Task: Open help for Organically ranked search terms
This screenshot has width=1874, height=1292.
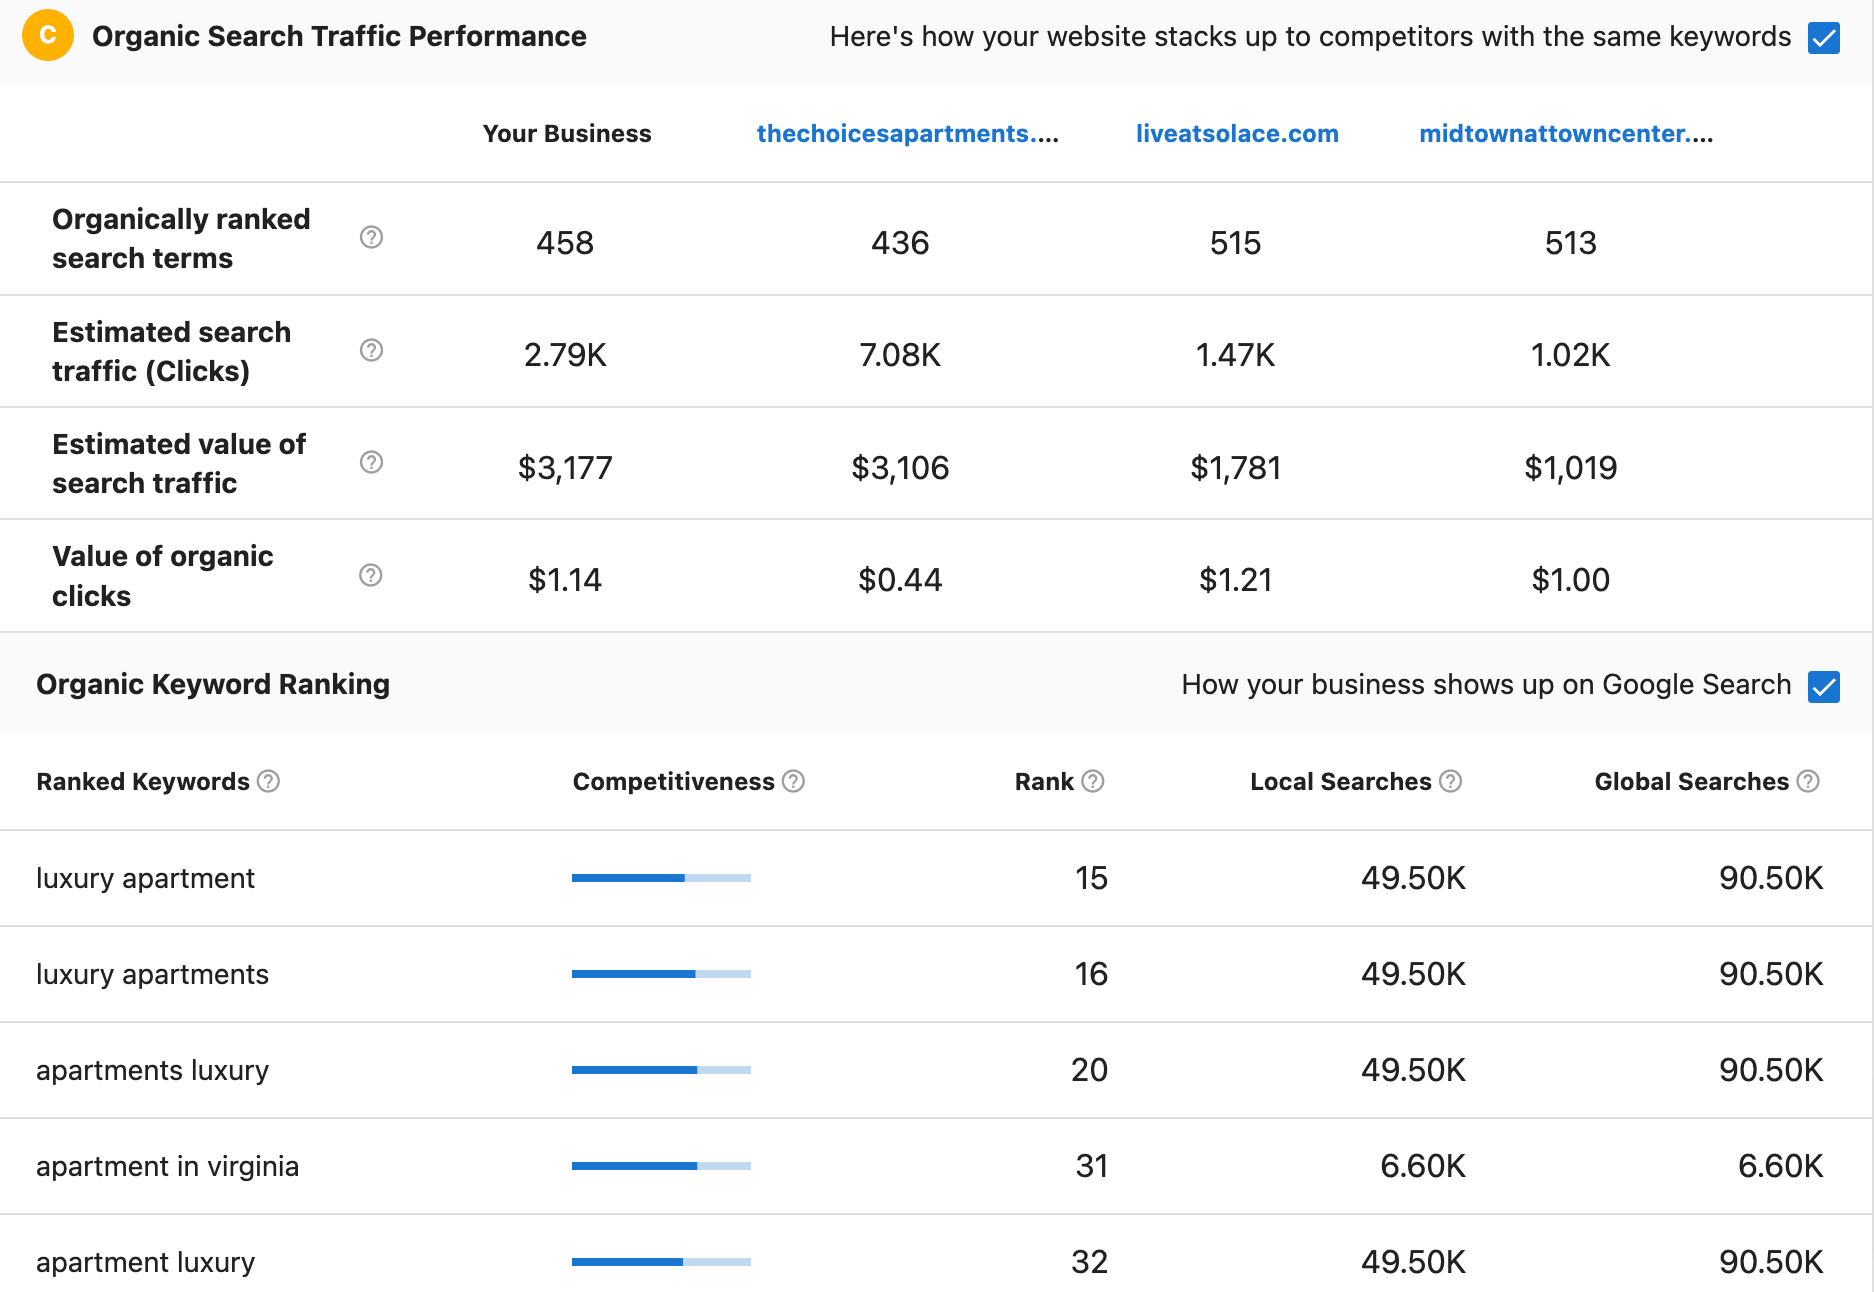Action: (371, 238)
